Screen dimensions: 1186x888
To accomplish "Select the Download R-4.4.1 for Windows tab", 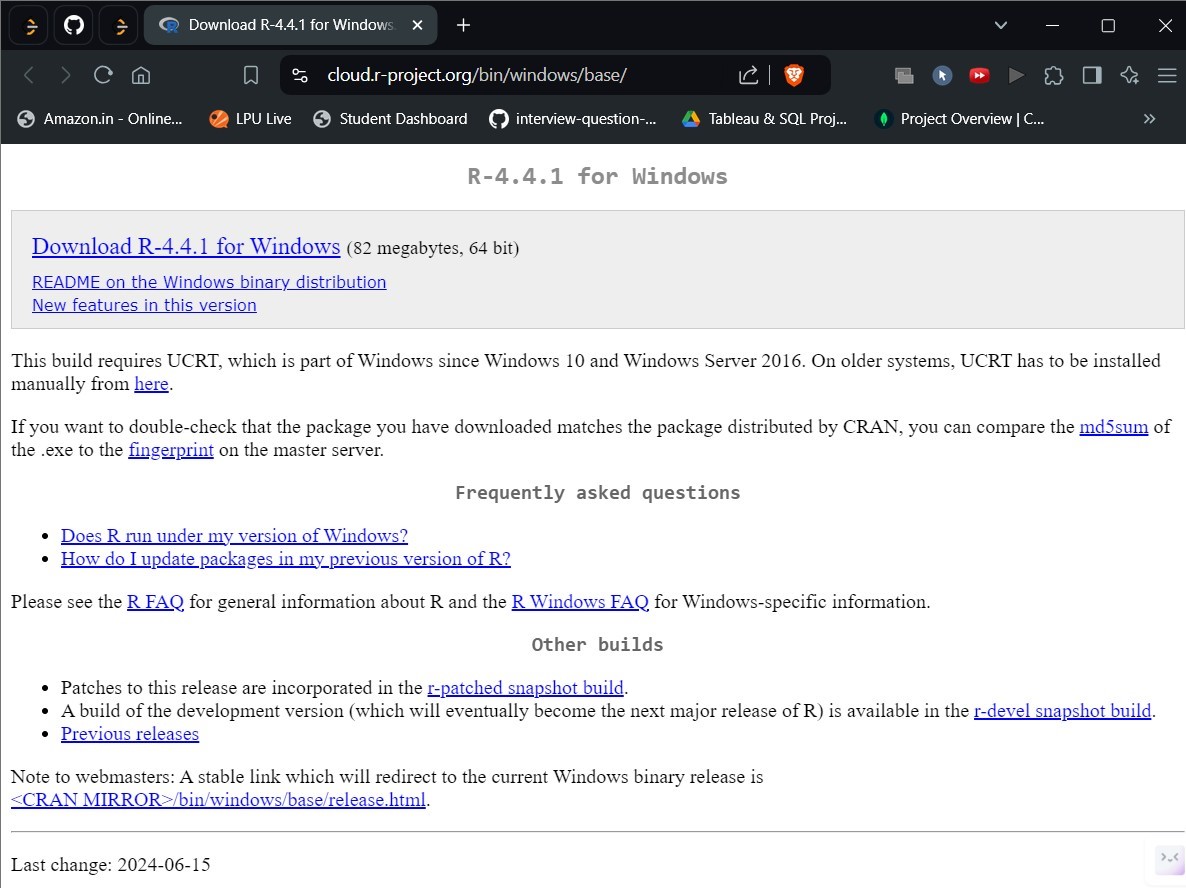I will (290, 25).
